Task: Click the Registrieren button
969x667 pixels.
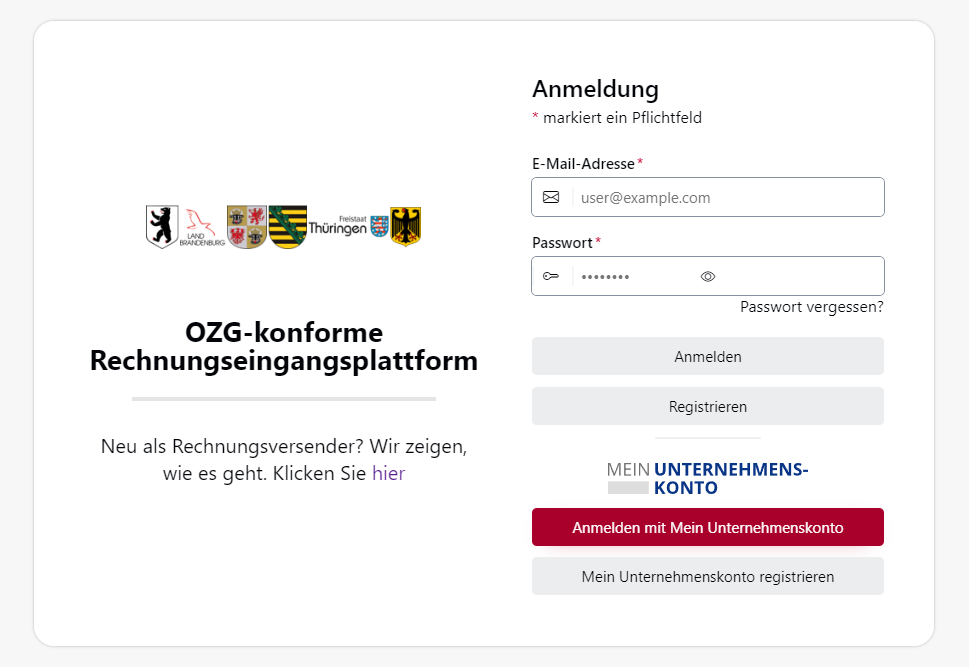Action: point(707,406)
